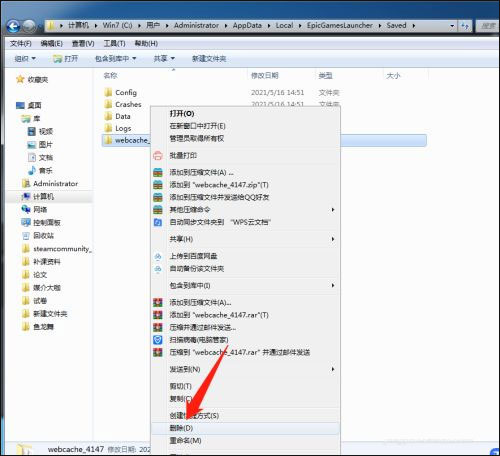Click the Forward navigation arrow button
500x456 pixels.
pos(29,26)
